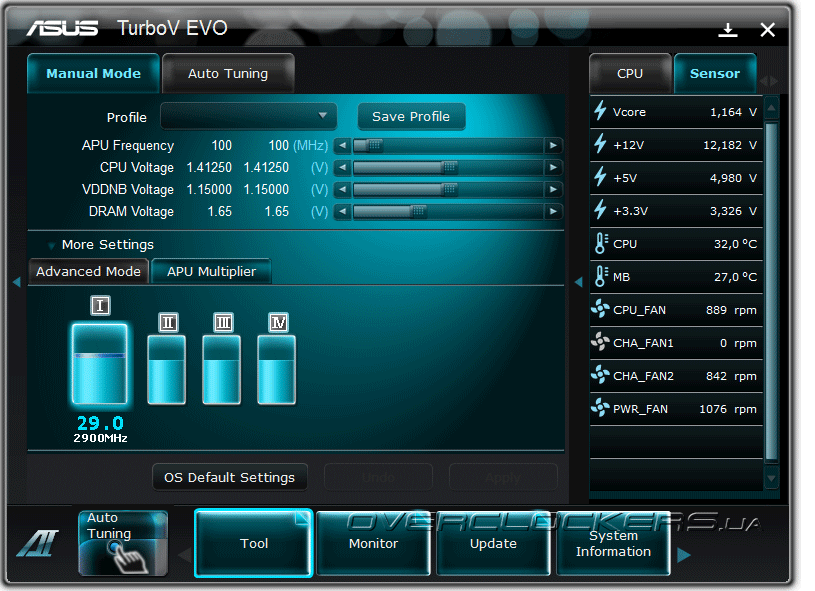Minimize to tray with download-arrow icon

click(x=728, y=30)
